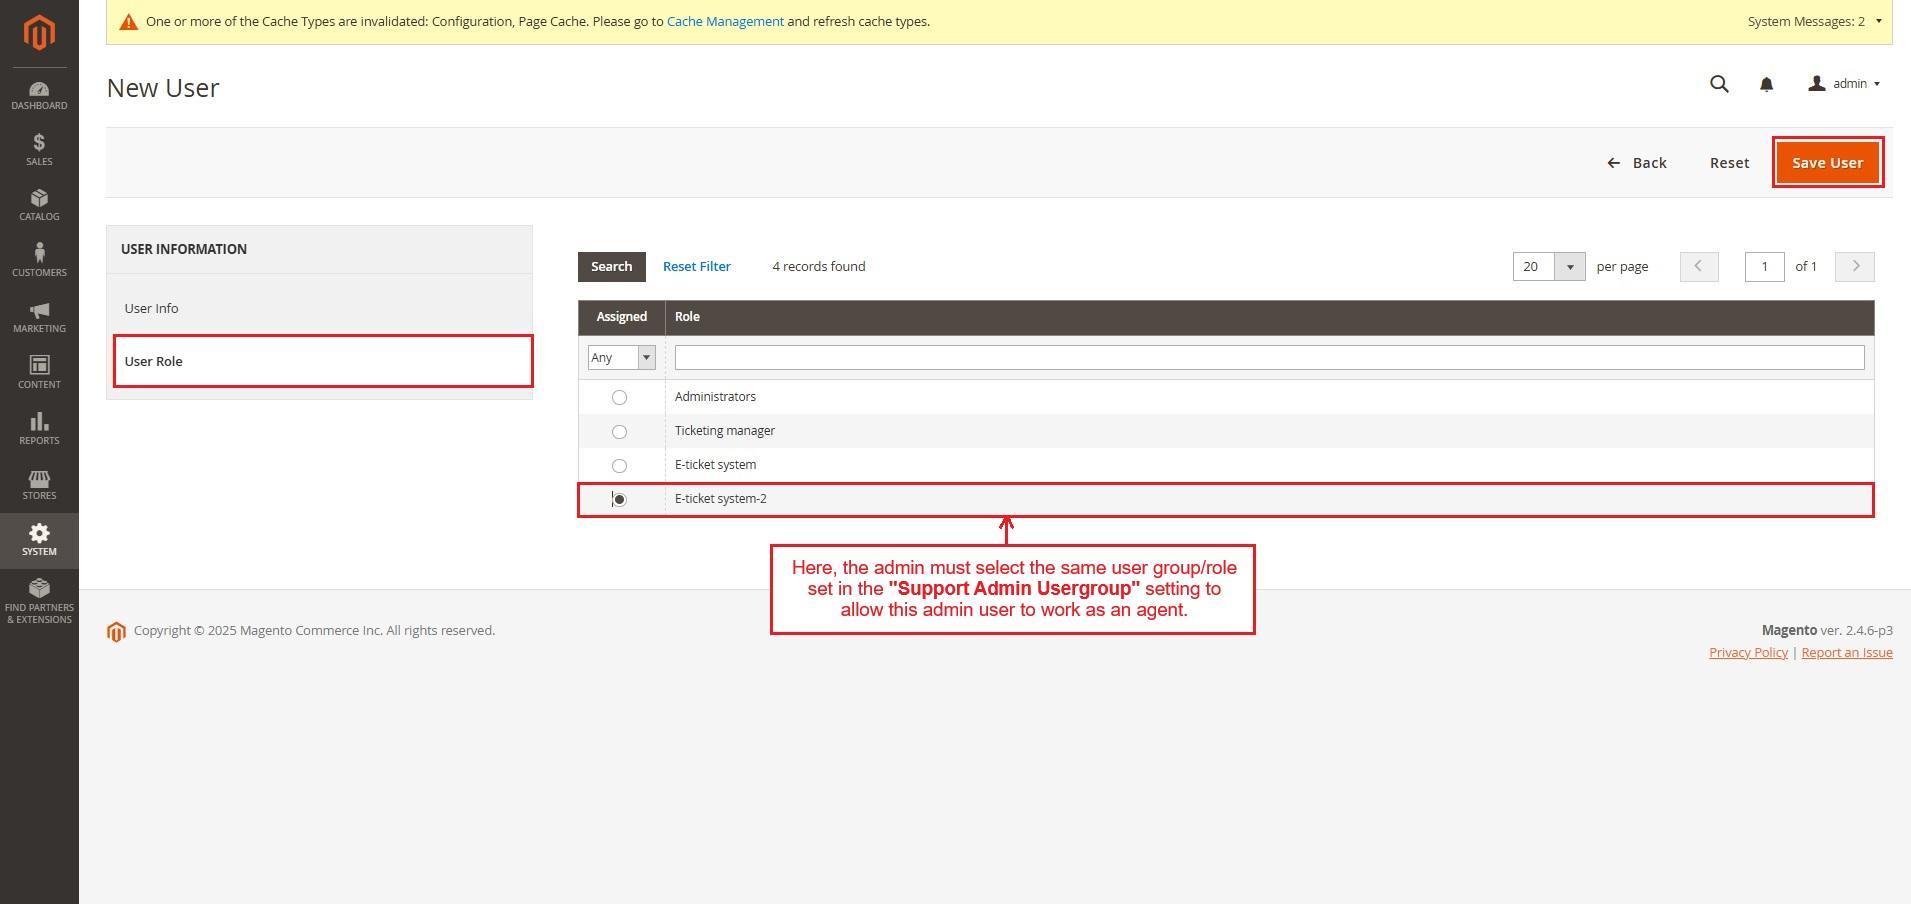
Task: Select the E-ticket system-2 role radio
Action: [x=619, y=500]
